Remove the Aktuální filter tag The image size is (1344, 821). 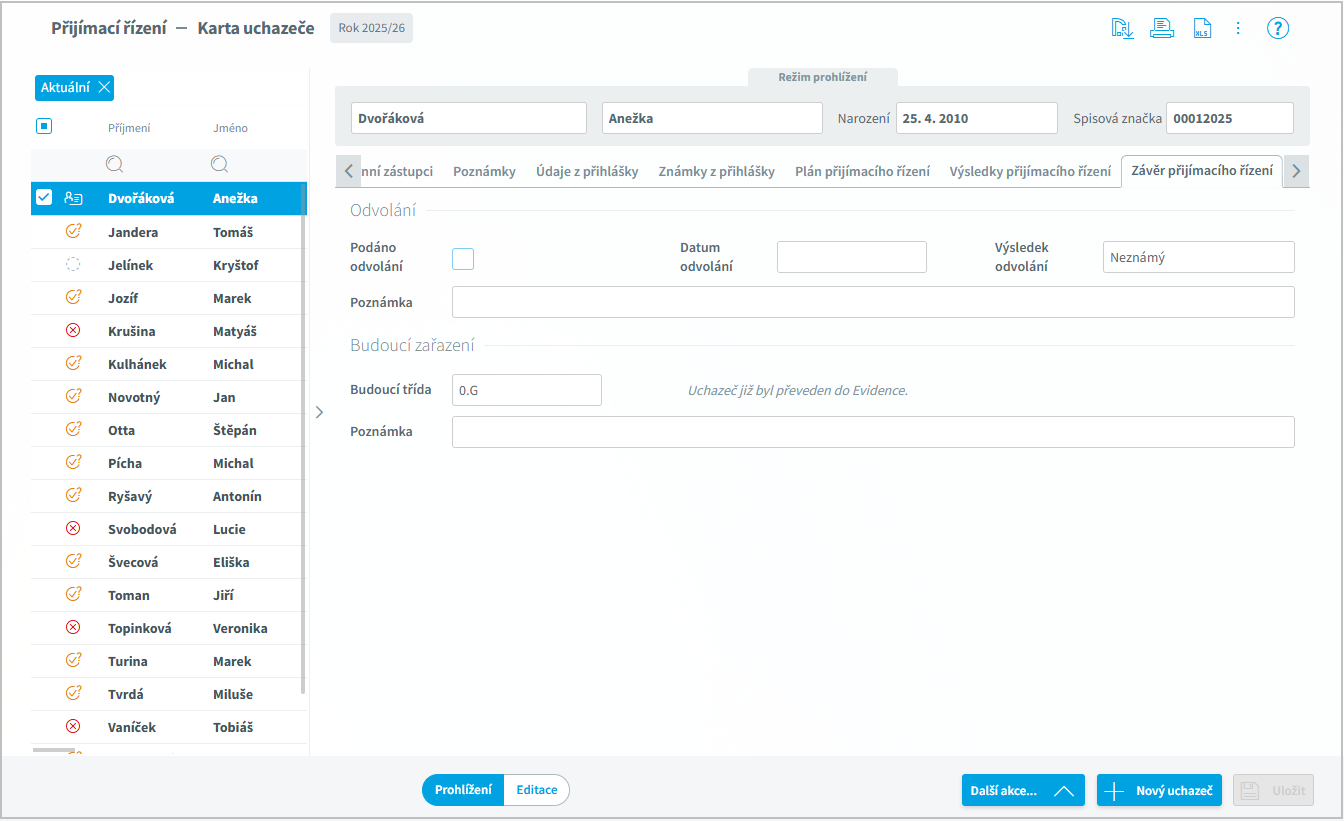(104, 88)
